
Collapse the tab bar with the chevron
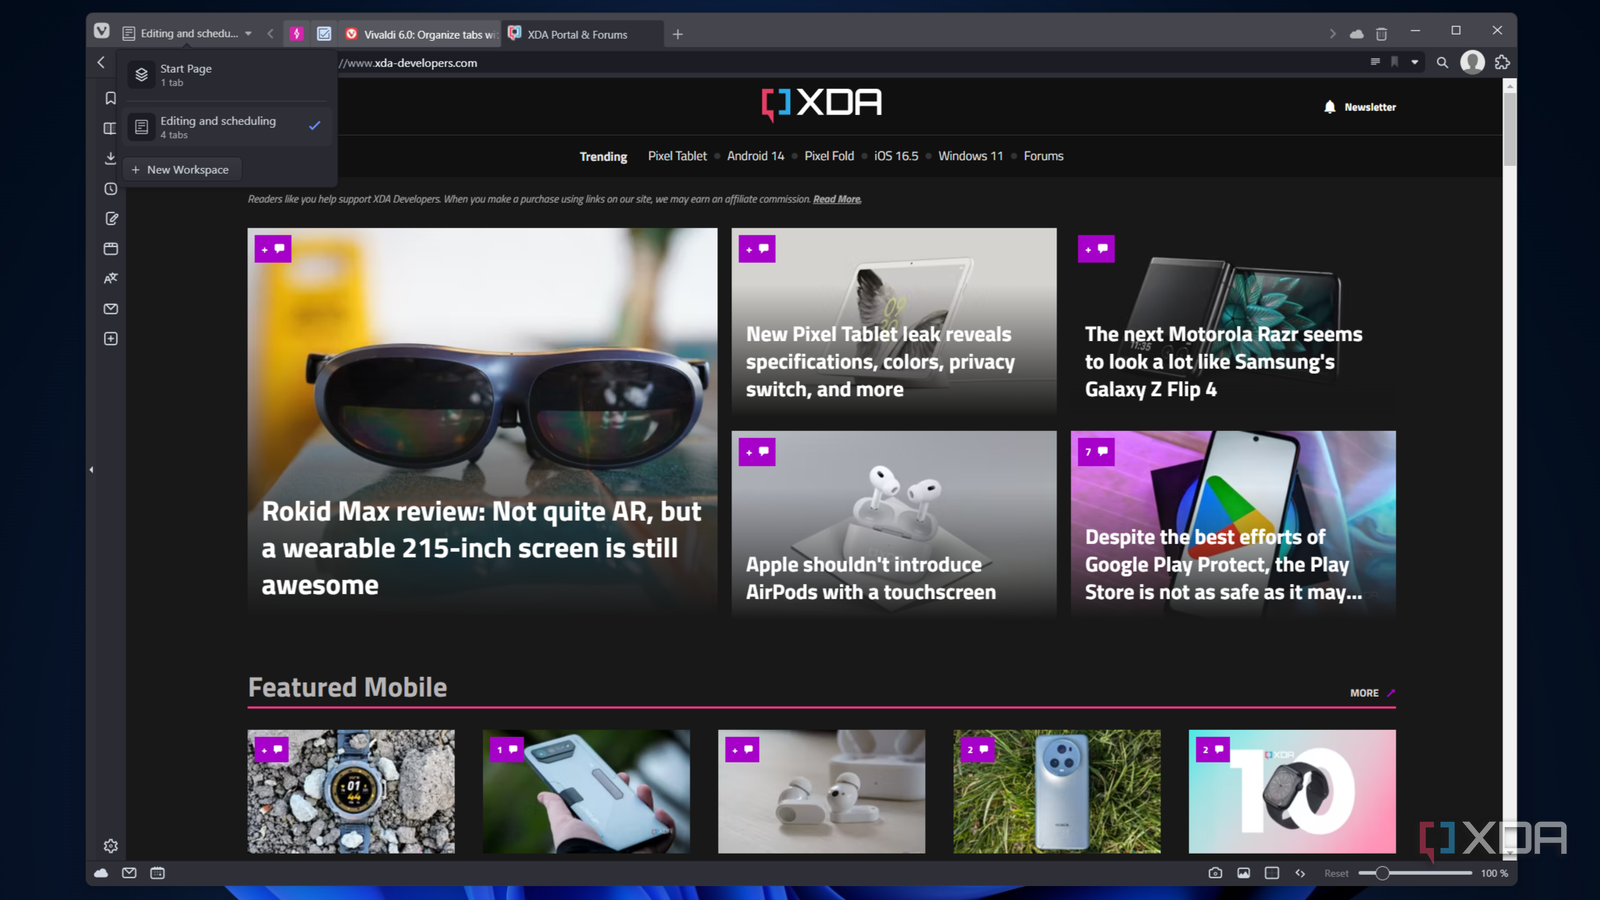270,33
